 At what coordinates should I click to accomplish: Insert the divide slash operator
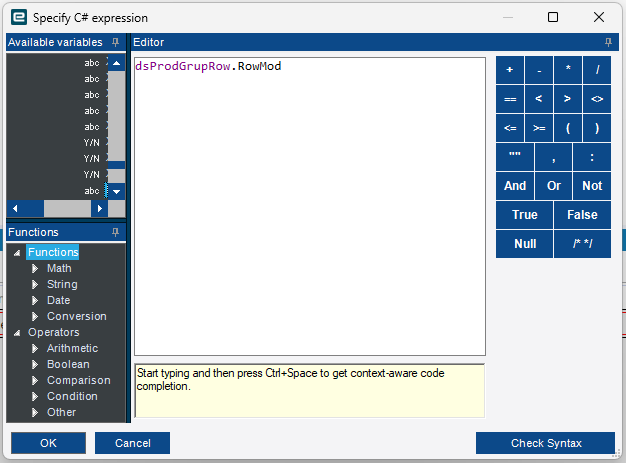(597, 70)
